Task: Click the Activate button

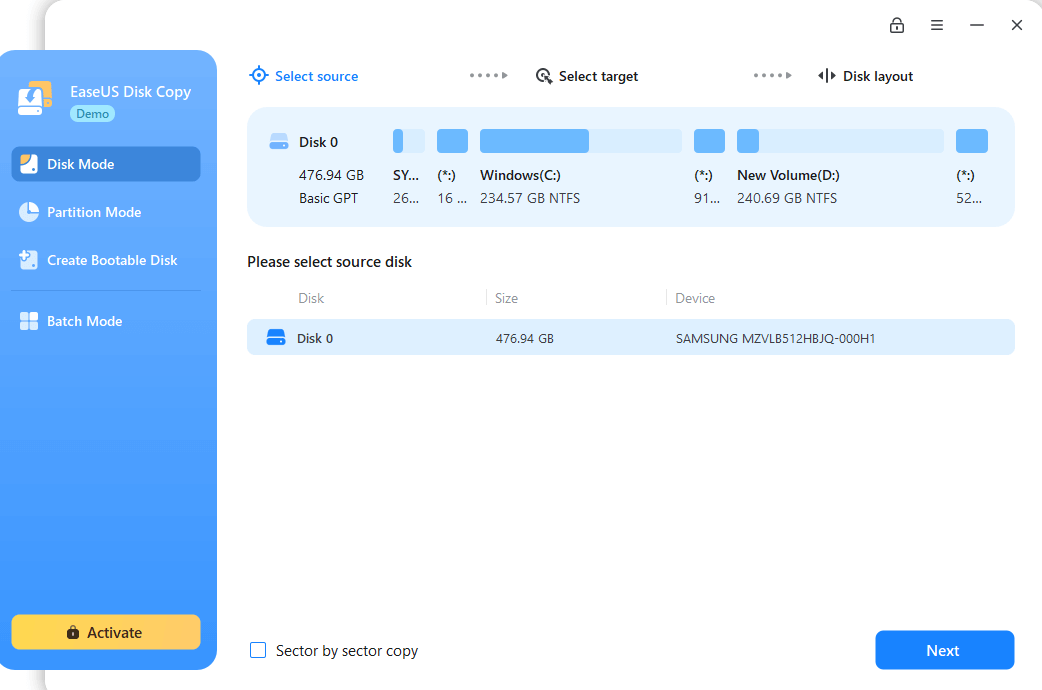Action: click(105, 632)
